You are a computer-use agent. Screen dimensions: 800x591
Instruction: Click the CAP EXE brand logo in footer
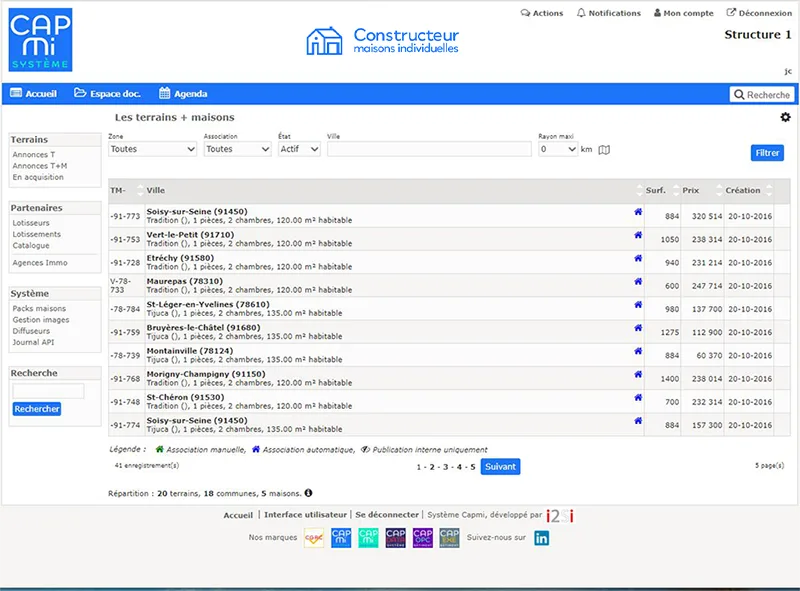pyautogui.click(x=449, y=538)
